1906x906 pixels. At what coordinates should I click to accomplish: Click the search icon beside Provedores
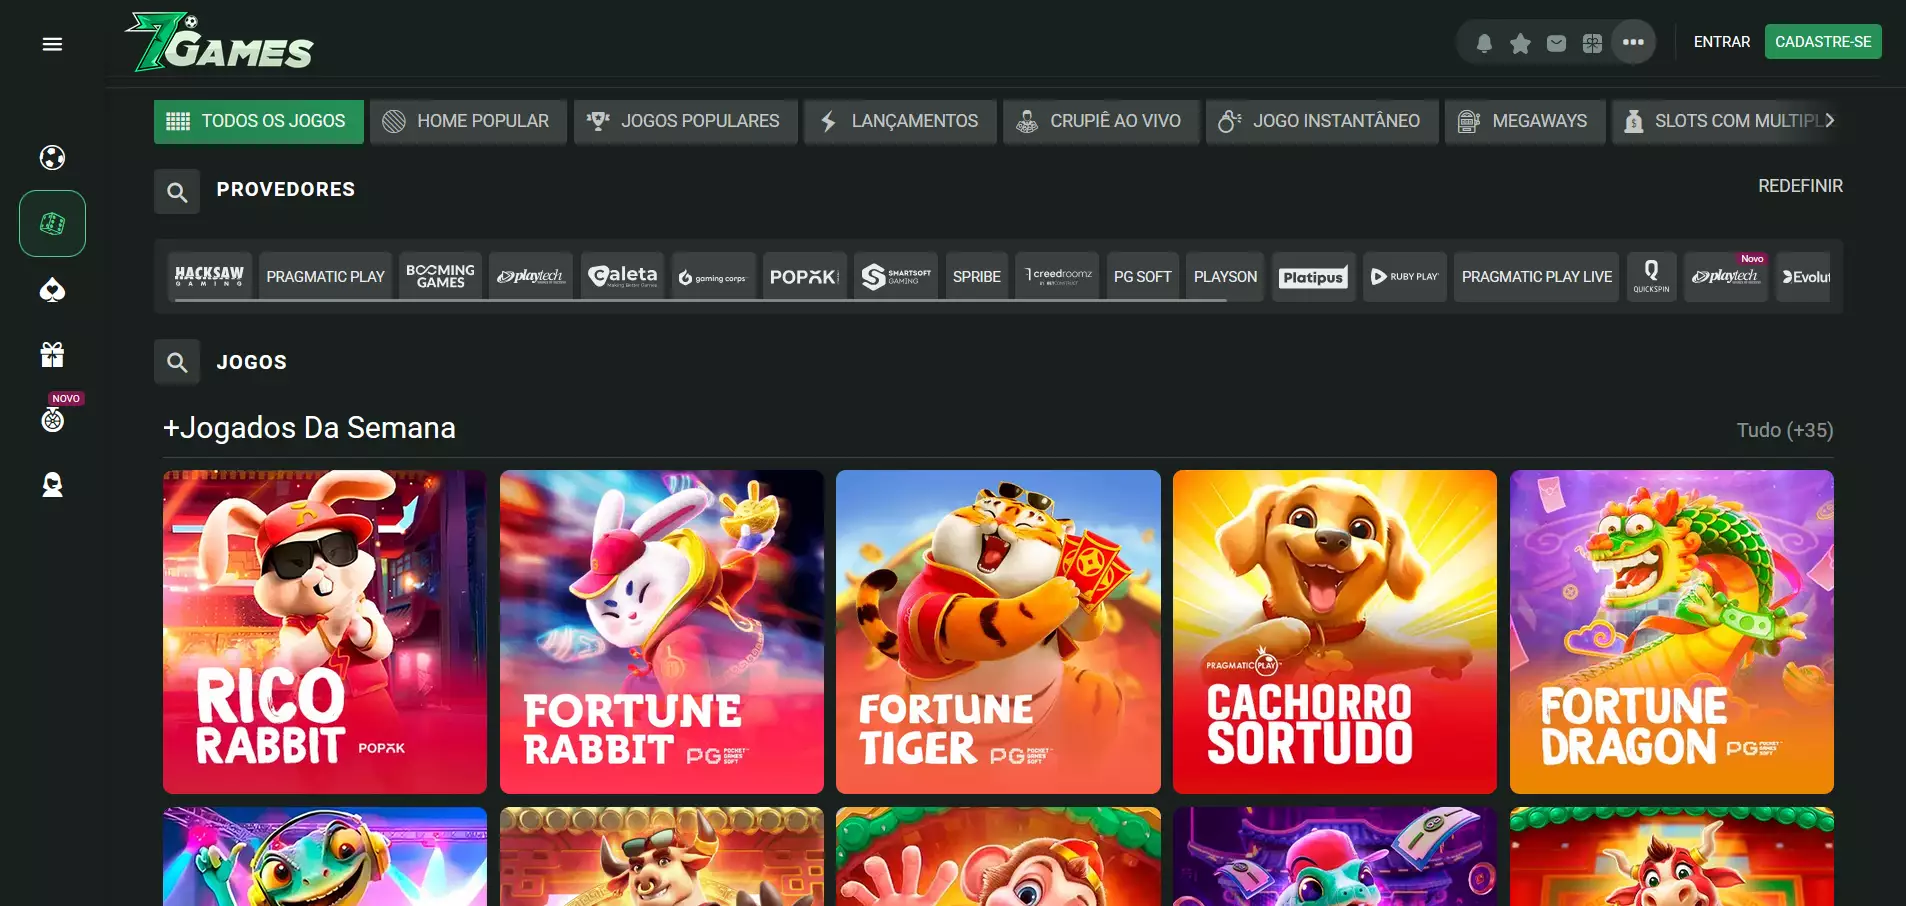coord(177,192)
